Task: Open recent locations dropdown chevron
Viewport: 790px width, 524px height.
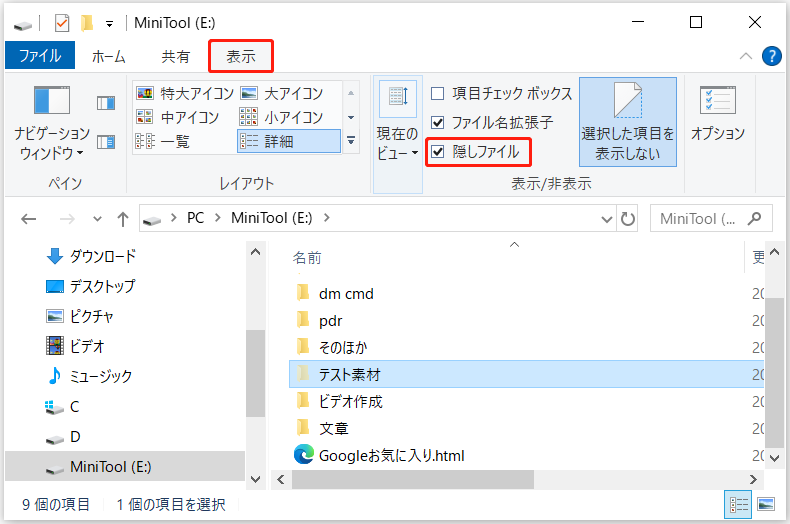Action: [97, 219]
